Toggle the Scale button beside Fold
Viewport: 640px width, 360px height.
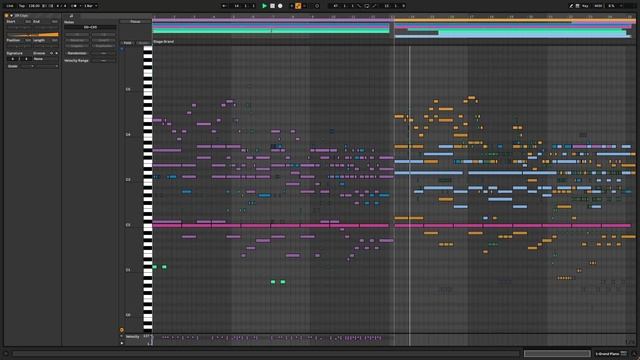click(x=143, y=43)
